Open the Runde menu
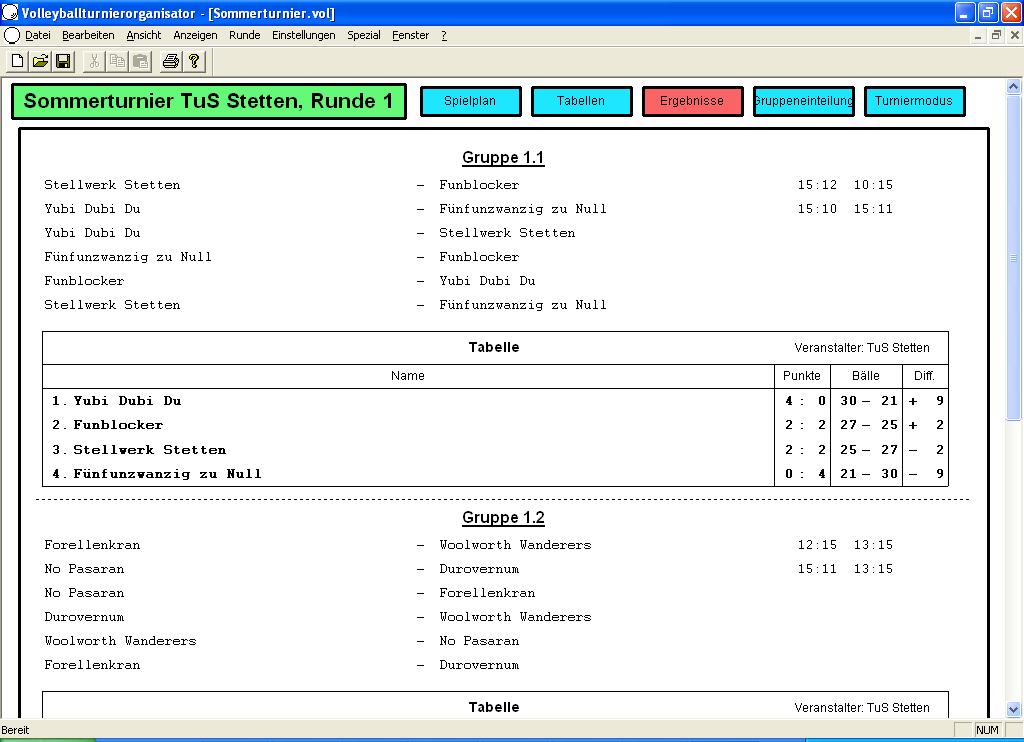Viewport: 1024px width, 742px height. click(x=245, y=35)
